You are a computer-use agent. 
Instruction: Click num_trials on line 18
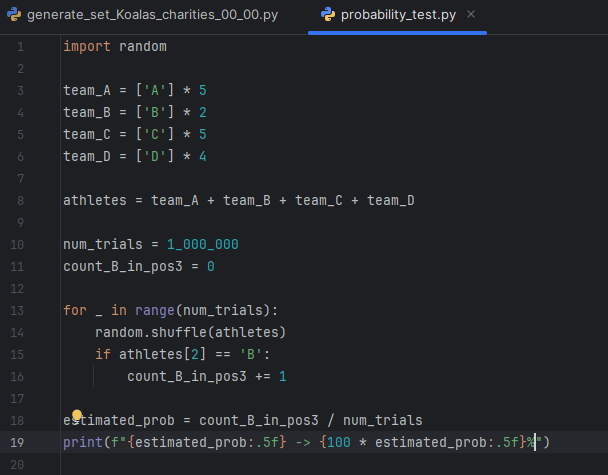383,420
